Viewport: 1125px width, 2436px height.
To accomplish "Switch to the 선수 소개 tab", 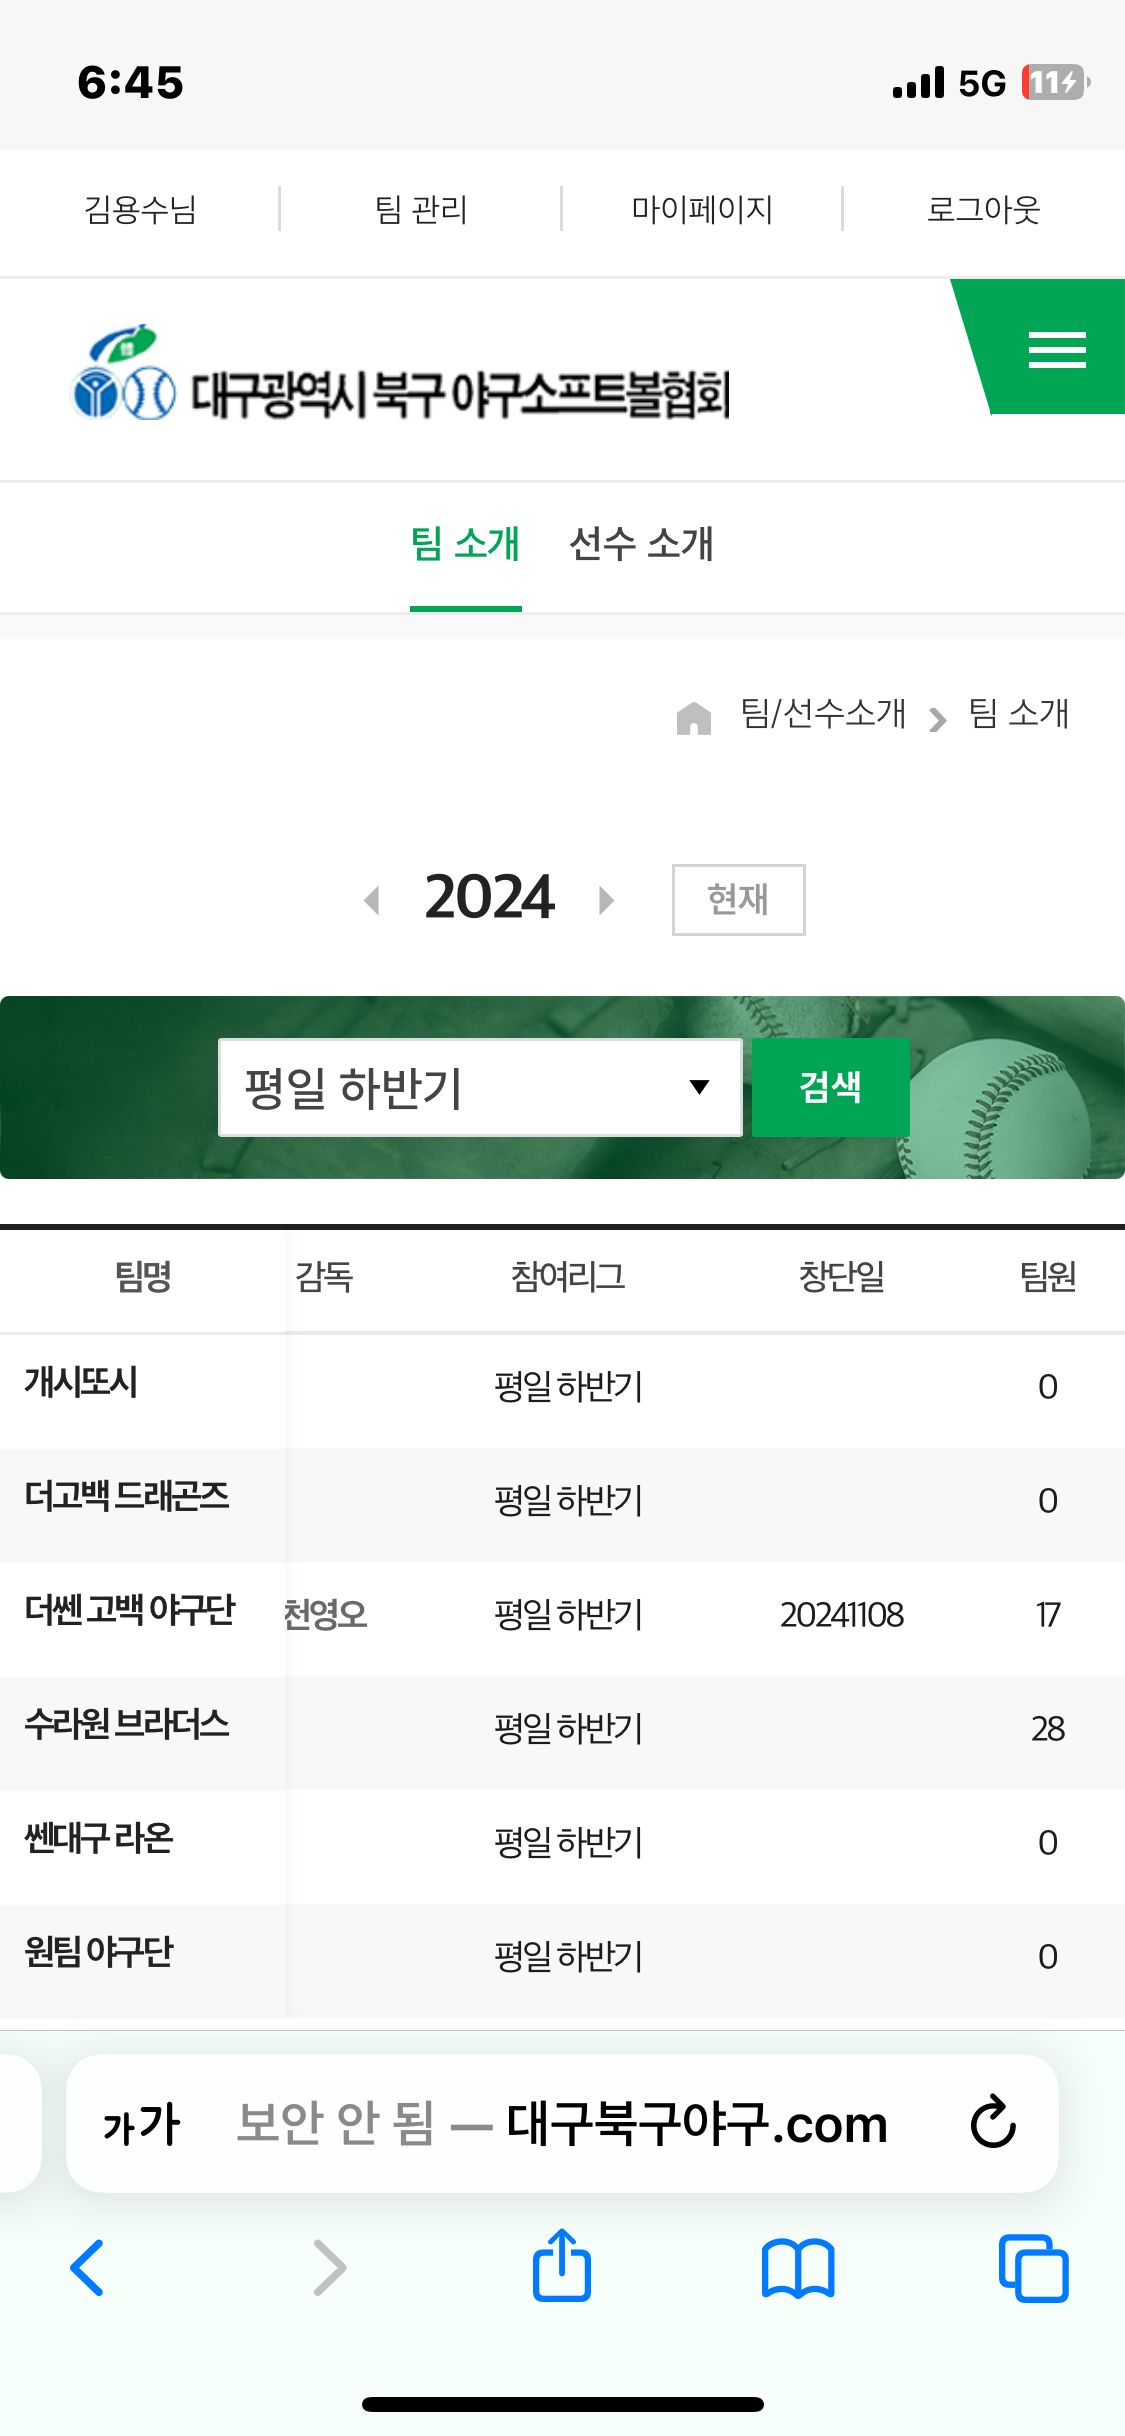I will [641, 544].
